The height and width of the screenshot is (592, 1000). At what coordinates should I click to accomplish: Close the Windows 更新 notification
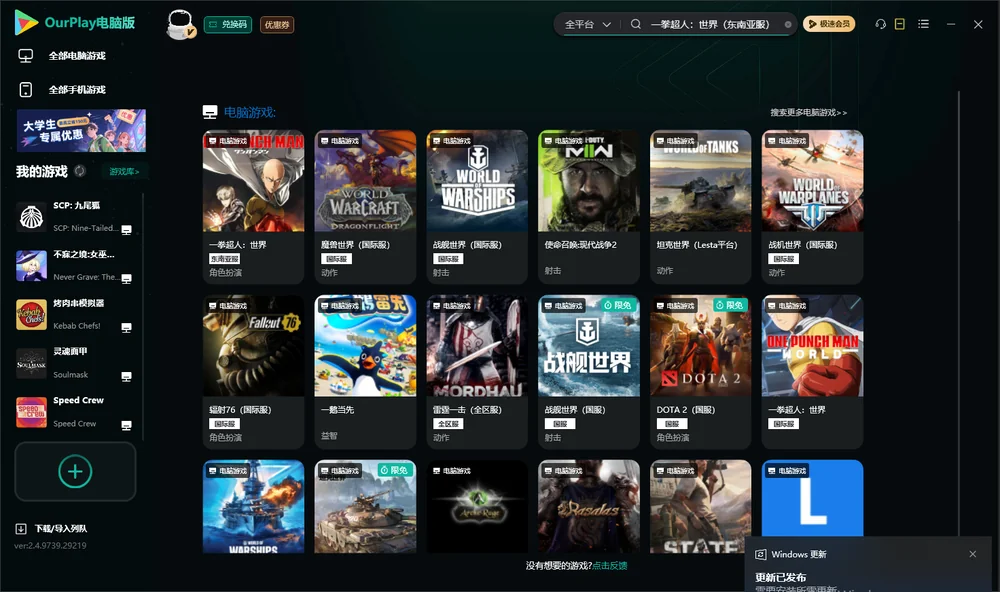click(973, 554)
